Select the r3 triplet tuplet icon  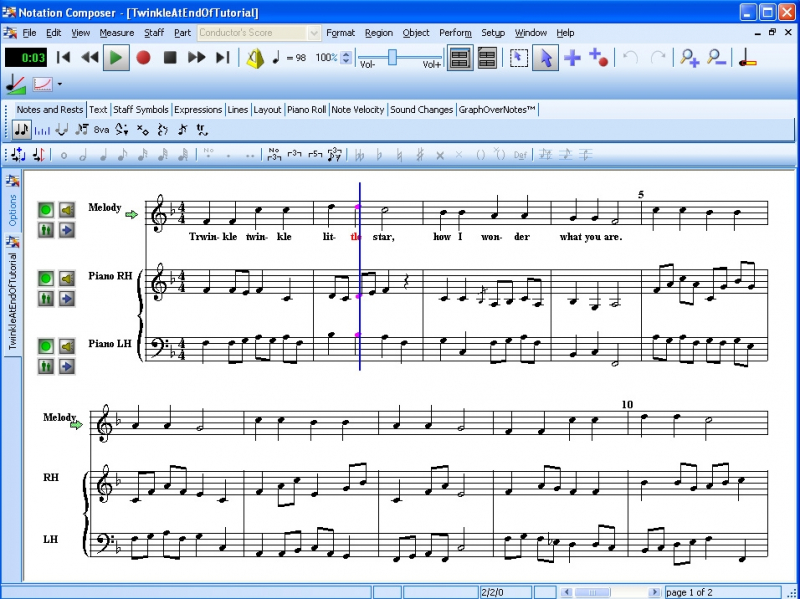click(x=294, y=155)
